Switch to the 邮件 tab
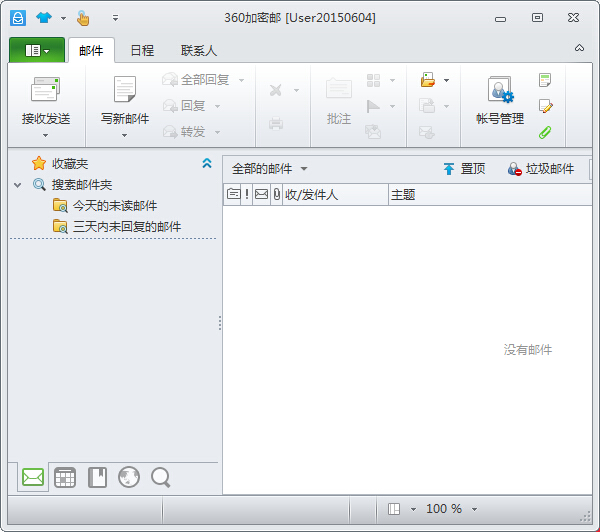Viewport: 600px width, 532px height. [91, 51]
